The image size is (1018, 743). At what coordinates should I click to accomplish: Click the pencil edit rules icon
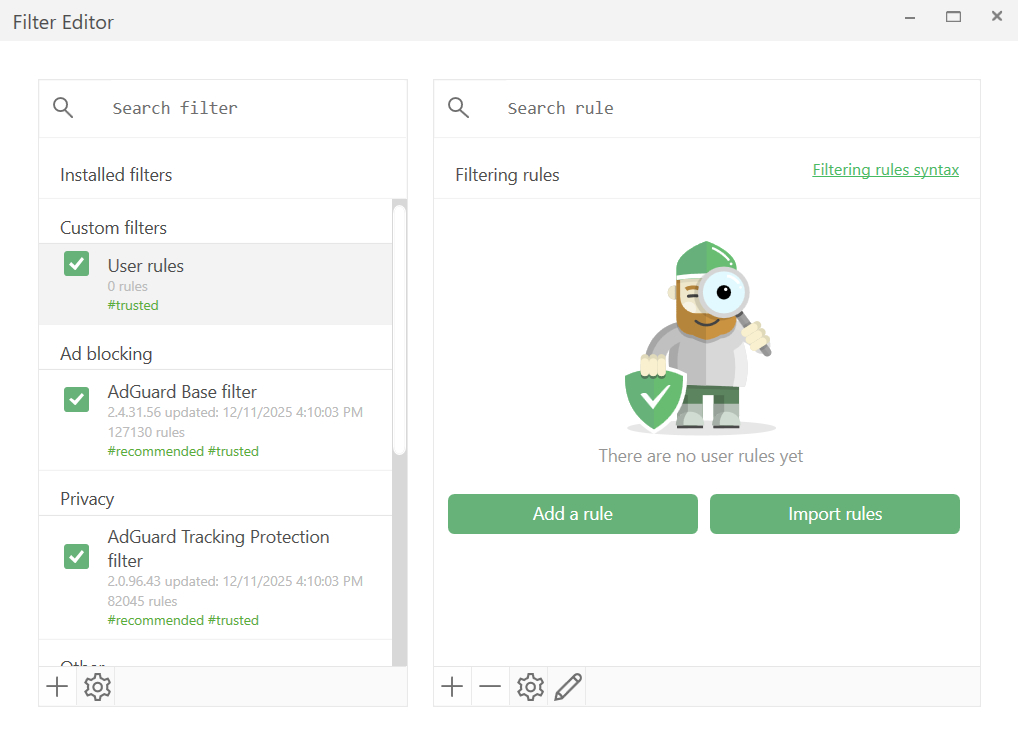tap(567, 687)
